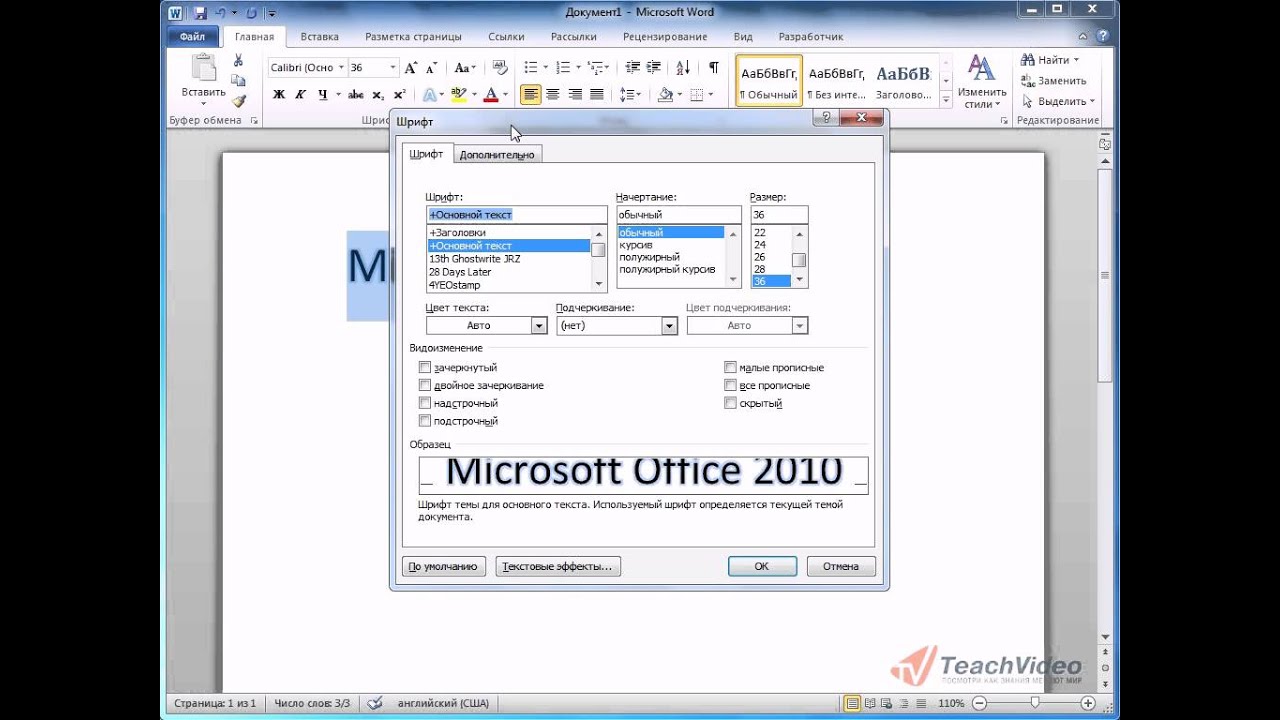Open the Ссылки ribbon tab
This screenshot has width=1280, height=720.
506,37
